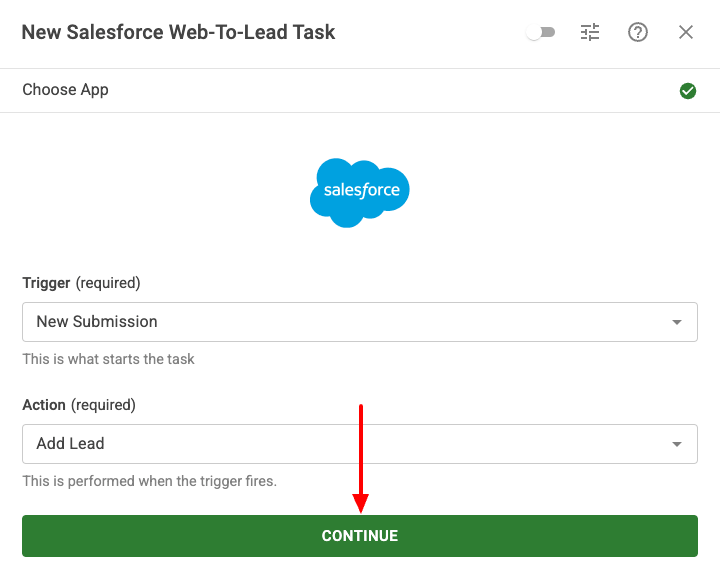Click the green CONTINUE button
720x577 pixels.
(360, 536)
